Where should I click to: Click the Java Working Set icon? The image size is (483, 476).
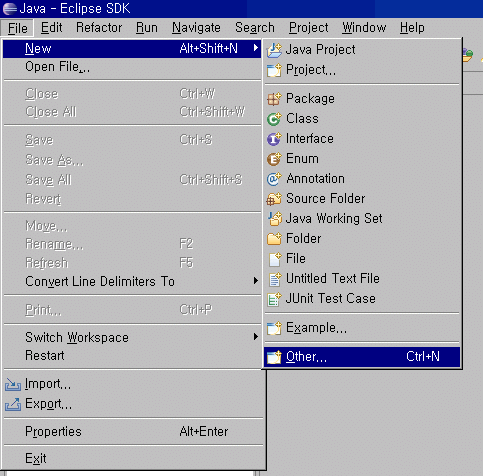pos(275,219)
